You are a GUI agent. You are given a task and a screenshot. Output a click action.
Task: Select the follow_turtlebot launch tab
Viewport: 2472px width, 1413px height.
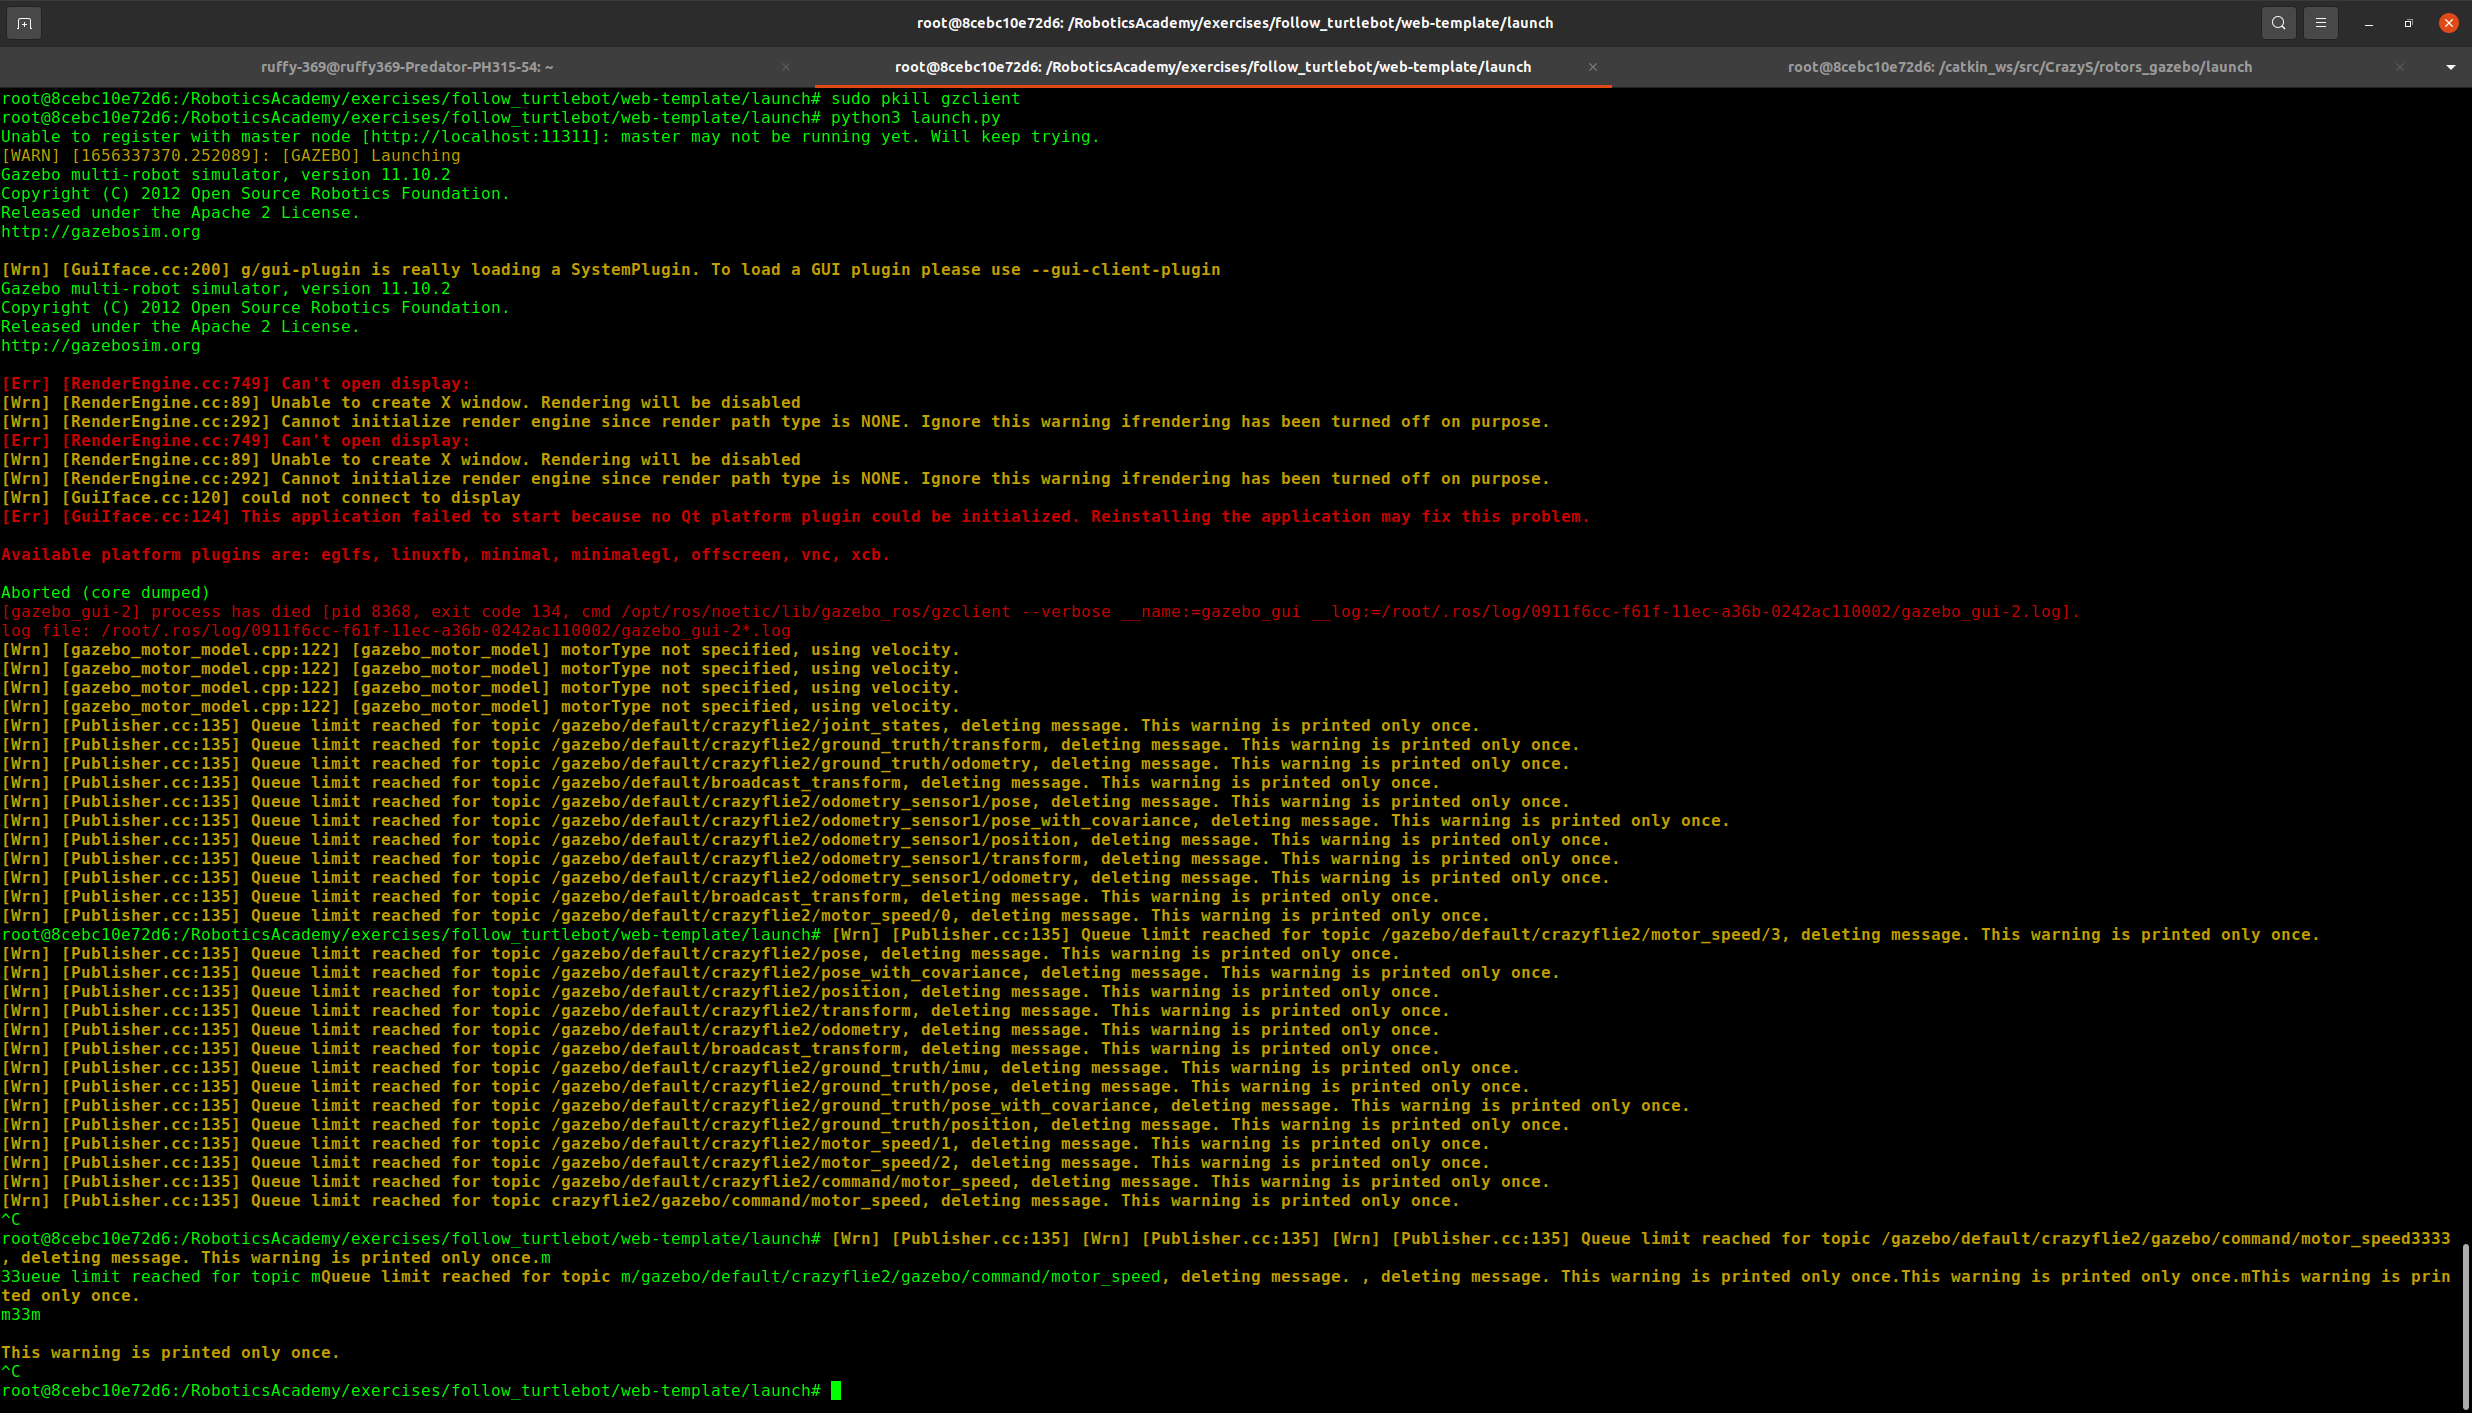click(x=1213, y=67)
